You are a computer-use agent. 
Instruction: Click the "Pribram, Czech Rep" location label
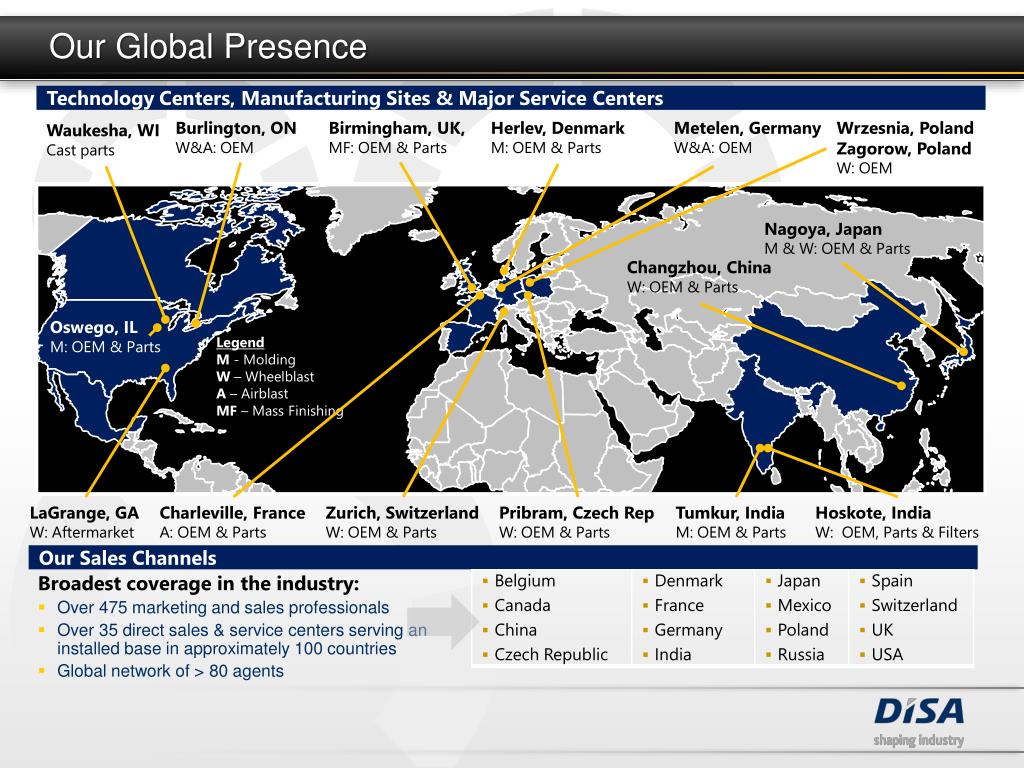pos(577,513)
